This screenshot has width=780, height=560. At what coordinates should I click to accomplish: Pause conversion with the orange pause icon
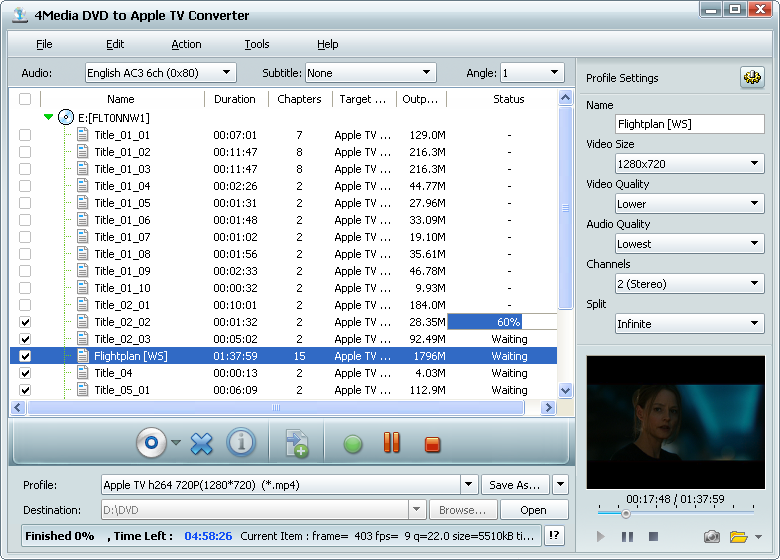391,442
